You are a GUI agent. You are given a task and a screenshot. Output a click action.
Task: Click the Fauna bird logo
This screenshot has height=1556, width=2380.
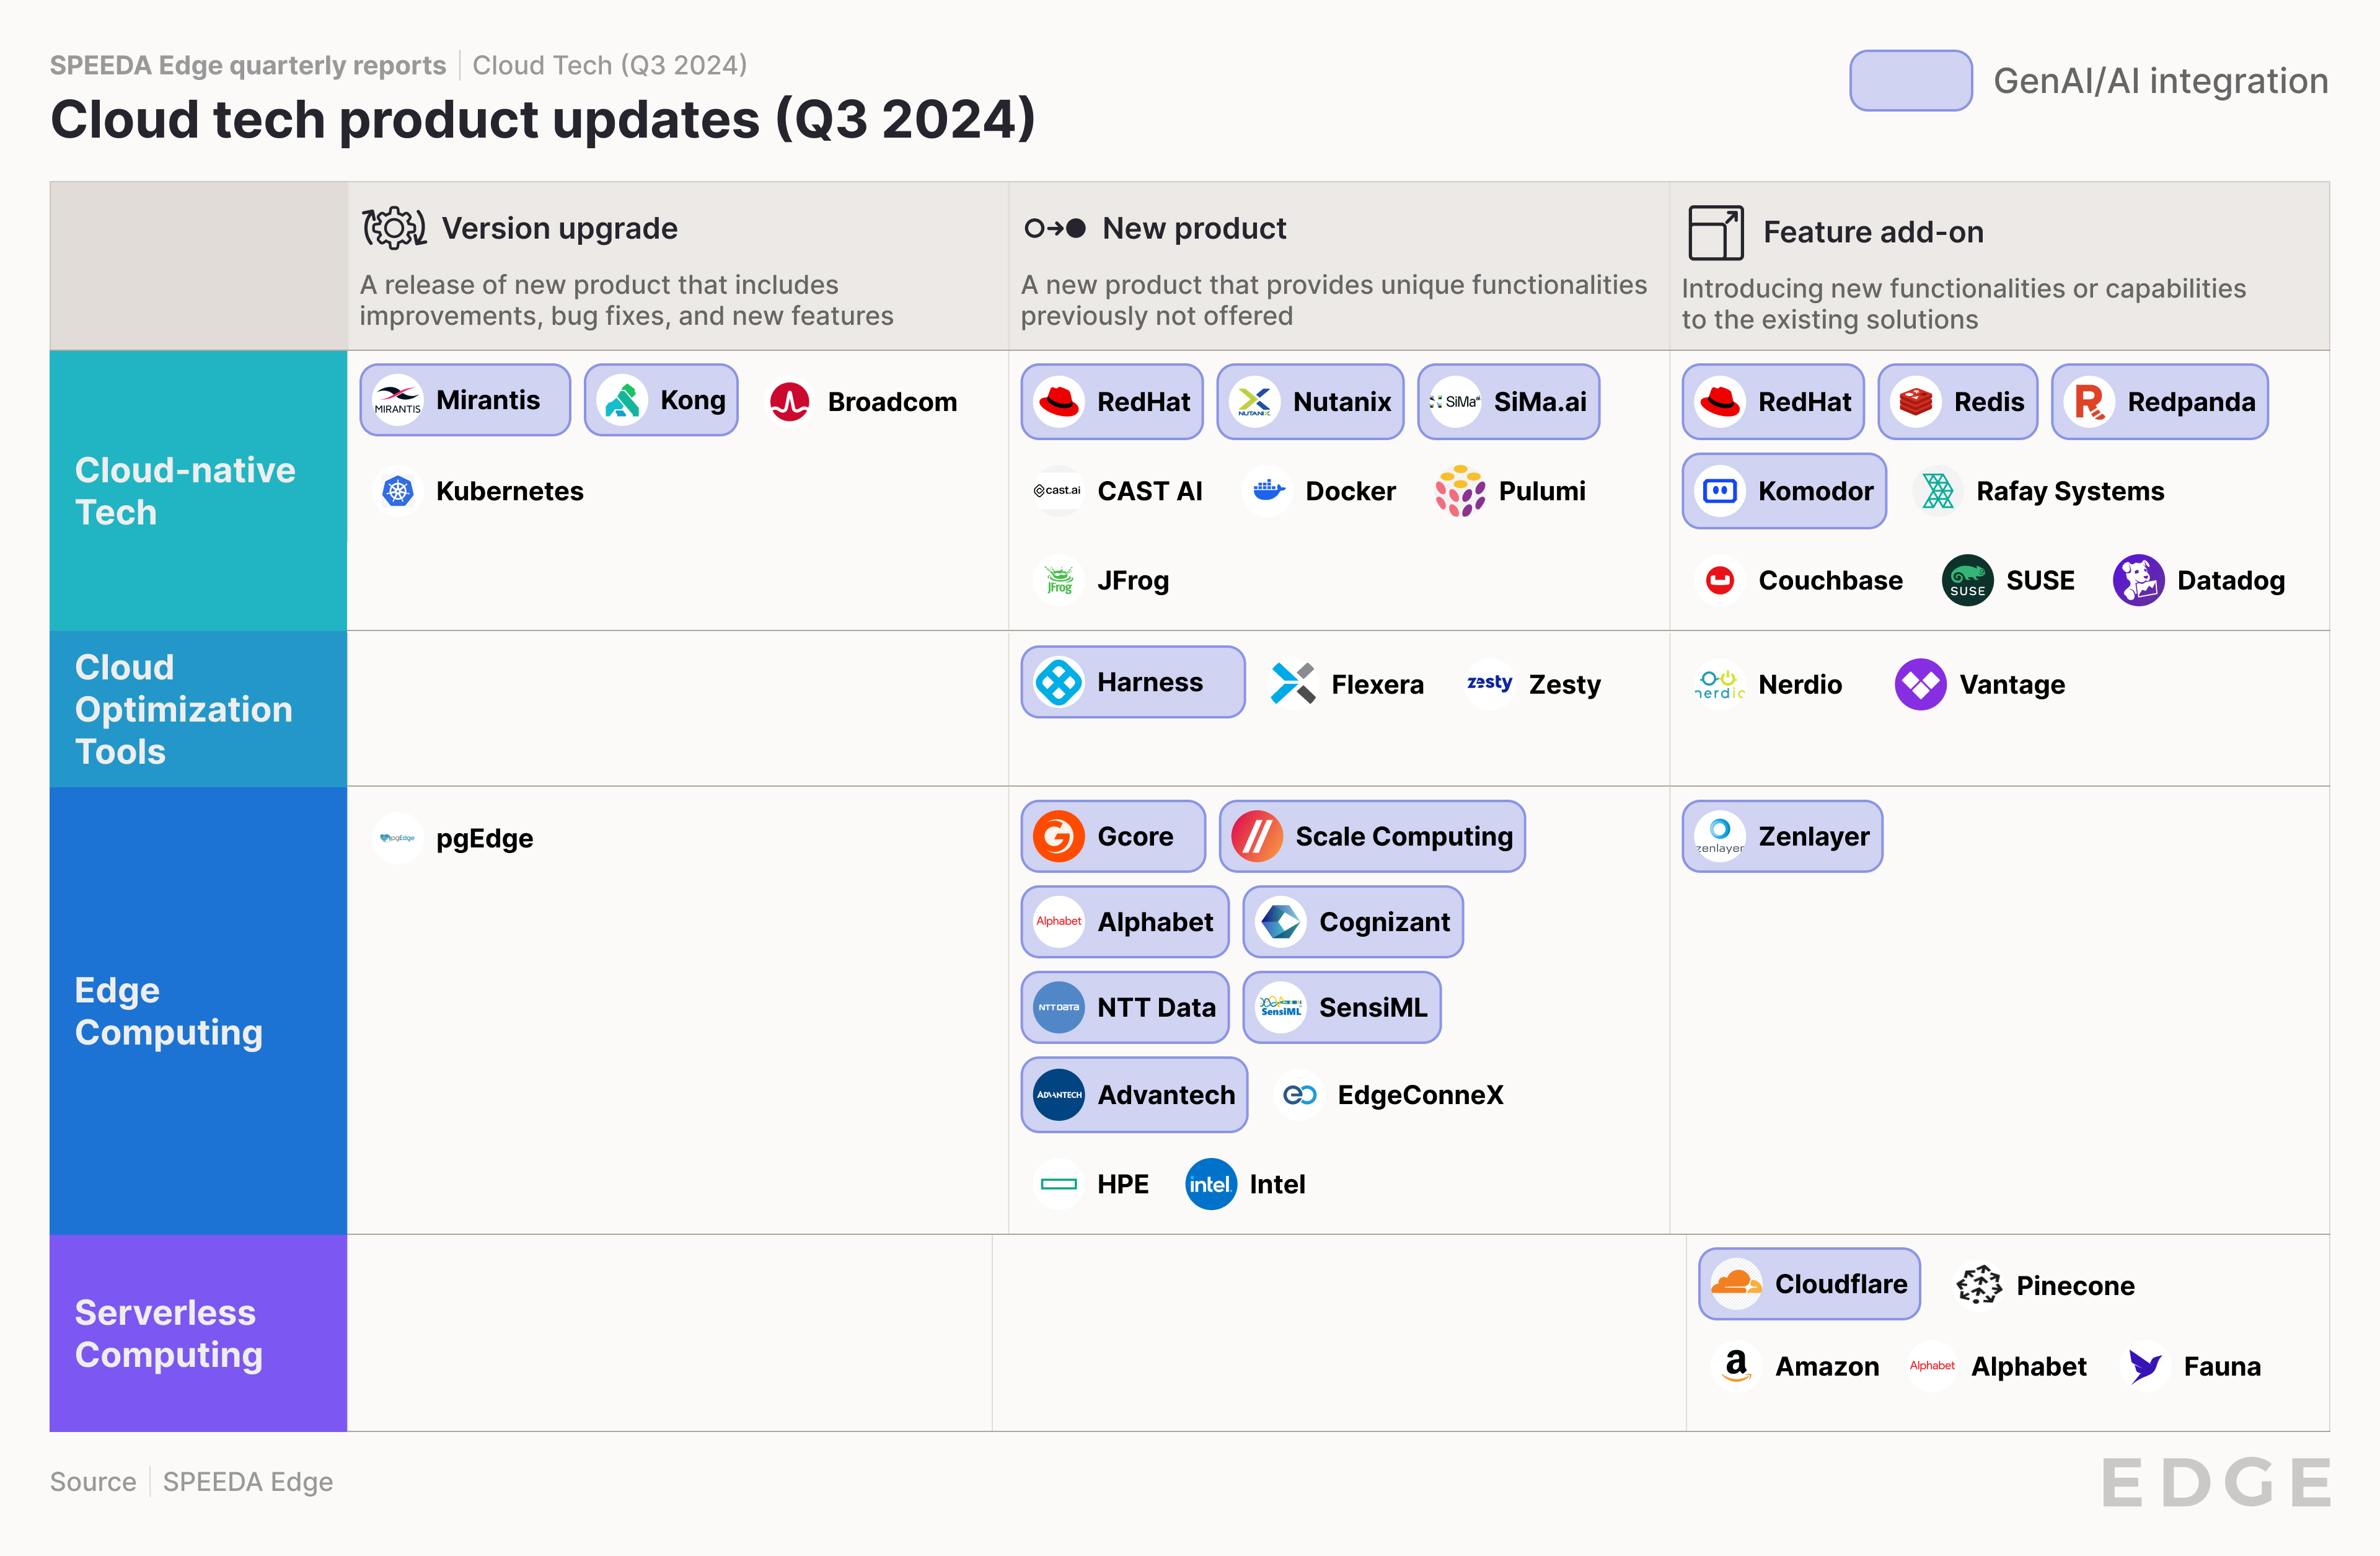tap(2145, 1366)
